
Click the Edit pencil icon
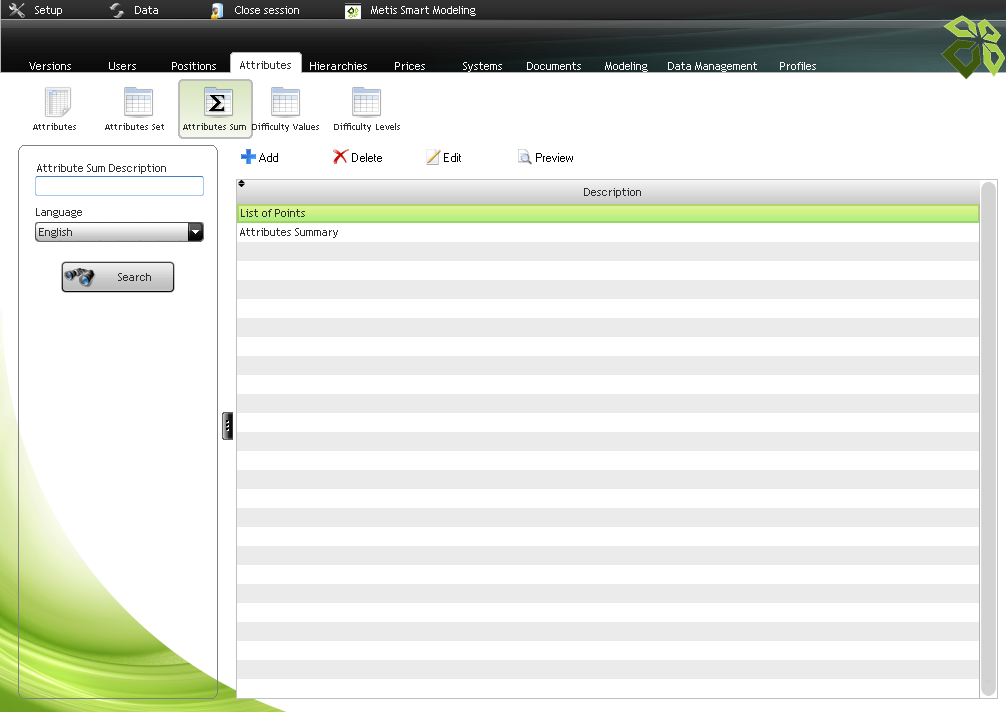pyautogui.click(x=433, y=157)
